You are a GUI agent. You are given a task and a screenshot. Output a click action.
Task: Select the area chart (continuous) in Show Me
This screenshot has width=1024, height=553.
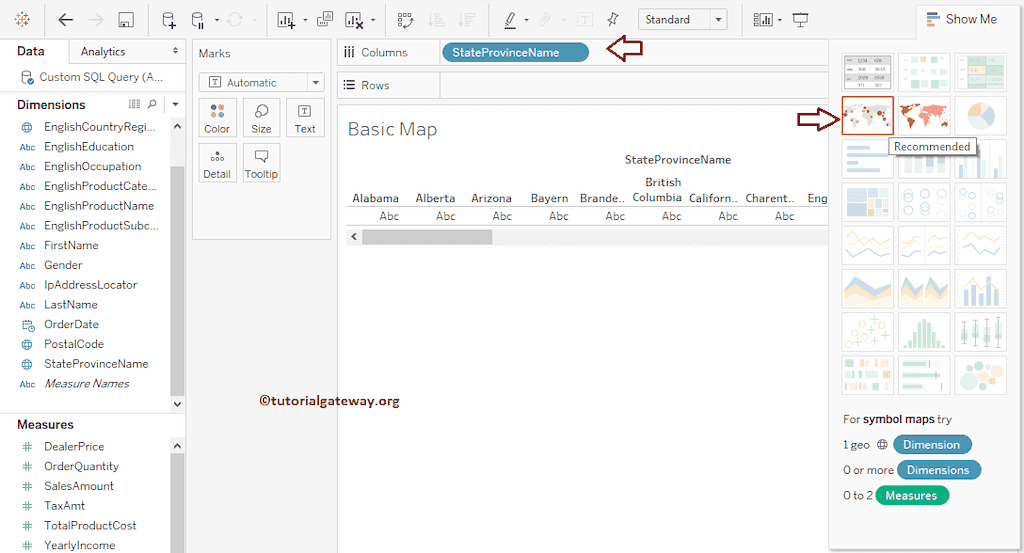tap(867, 289)
